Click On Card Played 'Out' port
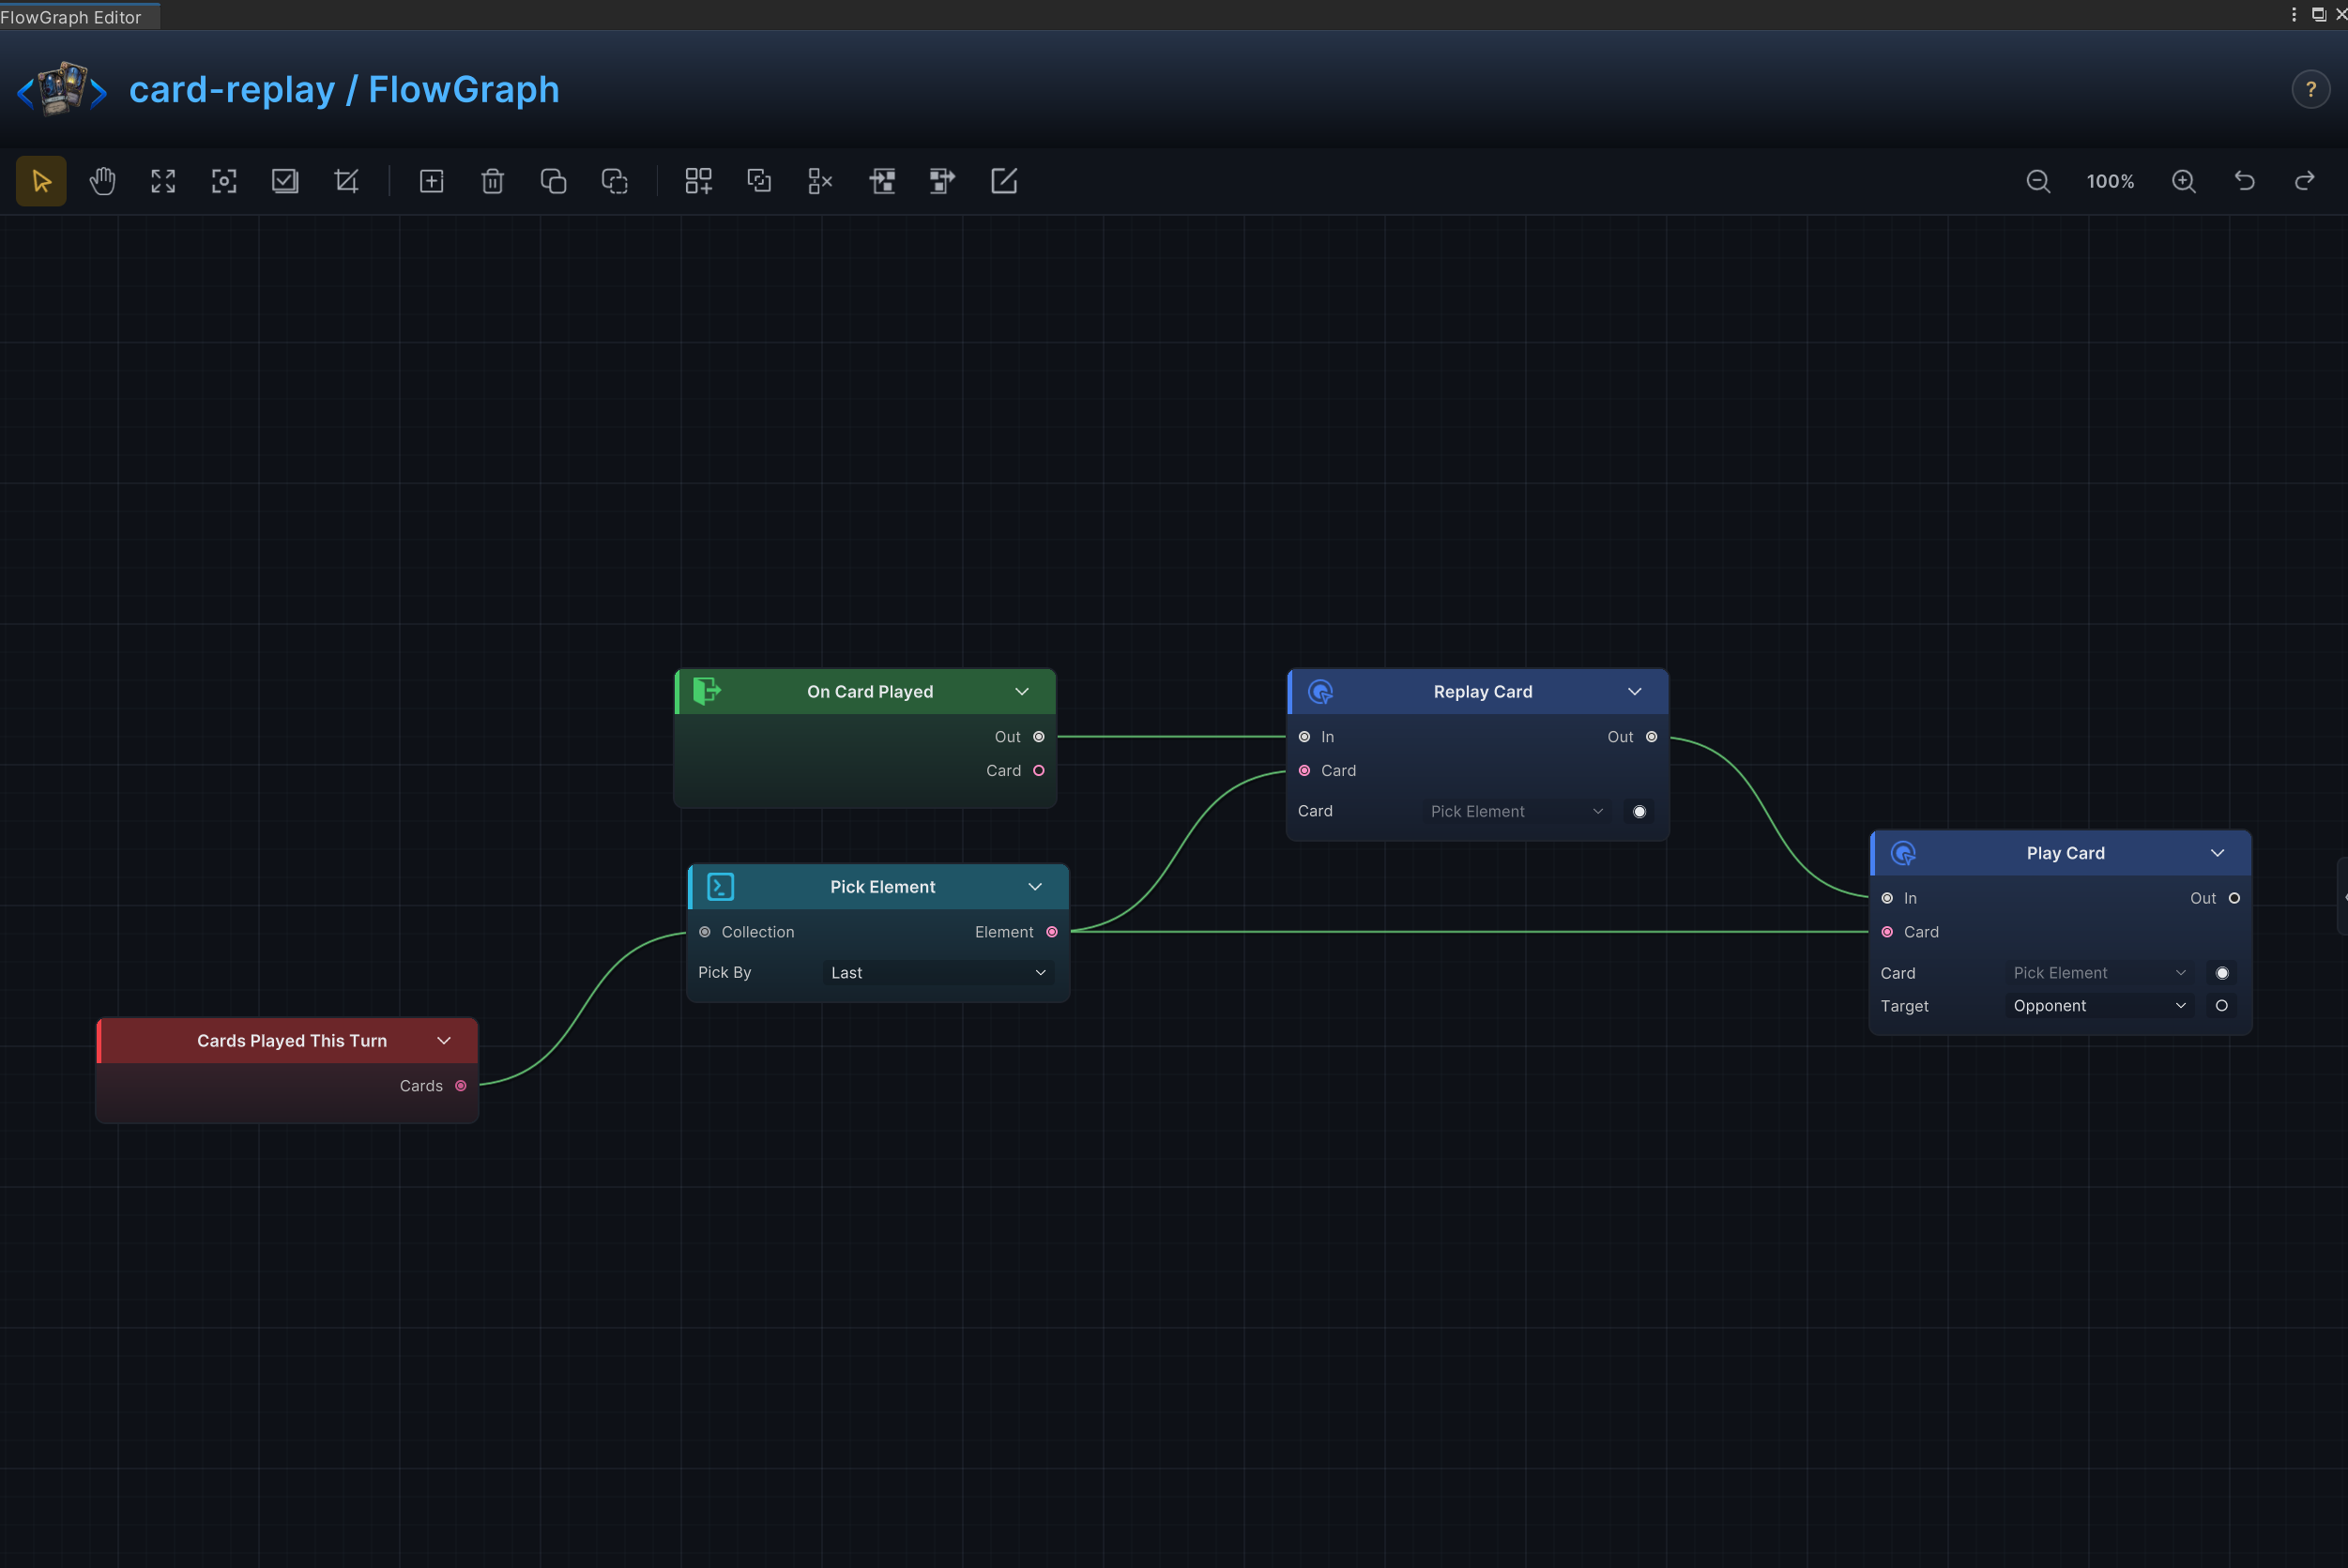2348x1568 pixels. point(1039,737)
